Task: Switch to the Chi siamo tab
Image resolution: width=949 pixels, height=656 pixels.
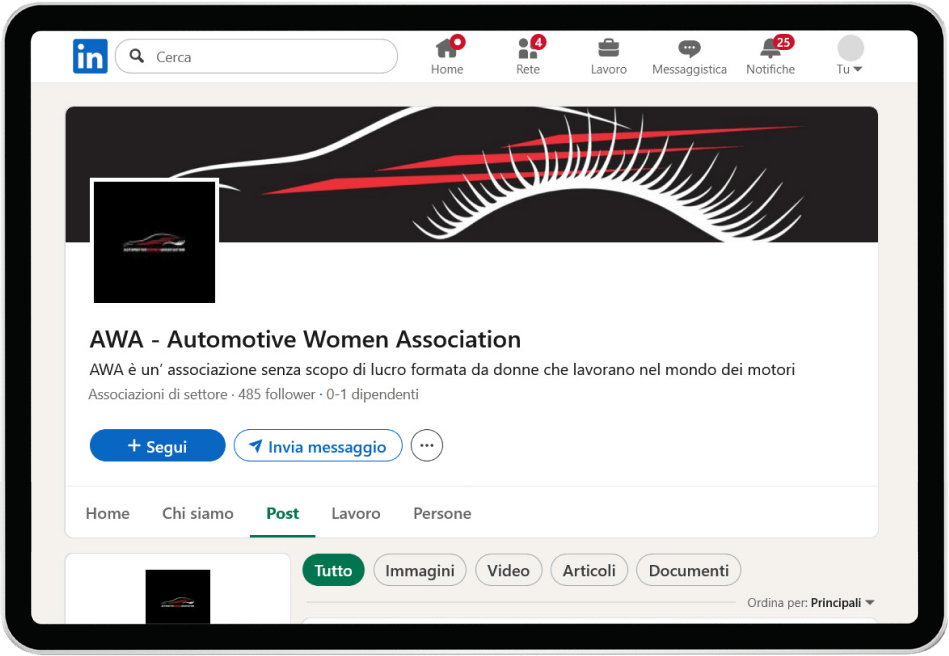Action: click(198, 513)
